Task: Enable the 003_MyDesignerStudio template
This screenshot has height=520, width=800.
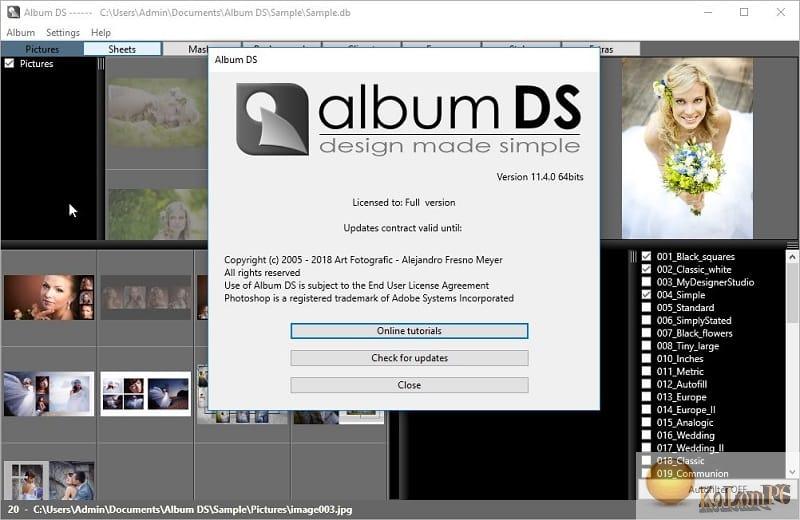Action: 646,282
